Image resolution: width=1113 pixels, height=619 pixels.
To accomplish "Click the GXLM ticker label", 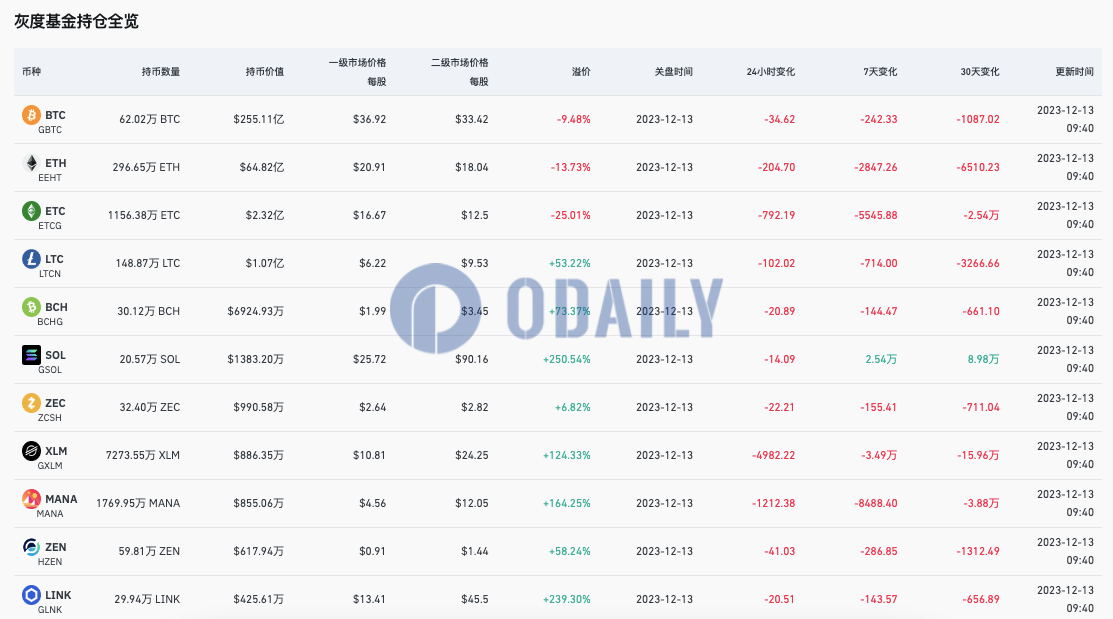I will 50,466.
